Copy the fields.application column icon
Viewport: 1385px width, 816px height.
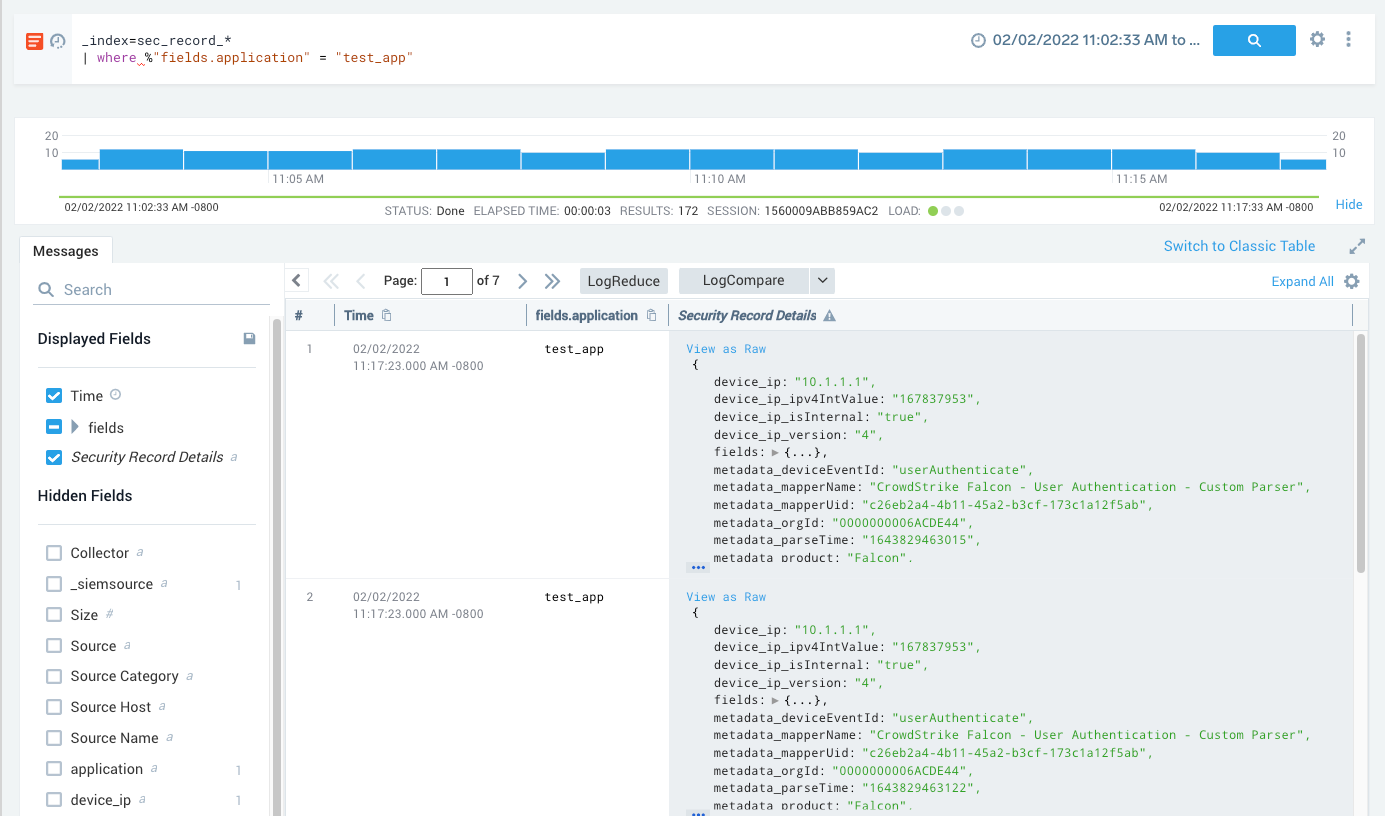pyautogui.click(x=652, y=316)
